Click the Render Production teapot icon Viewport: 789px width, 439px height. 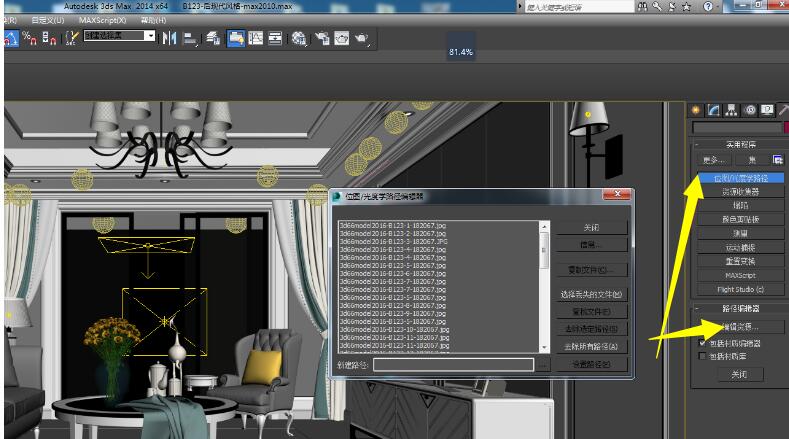362,38
